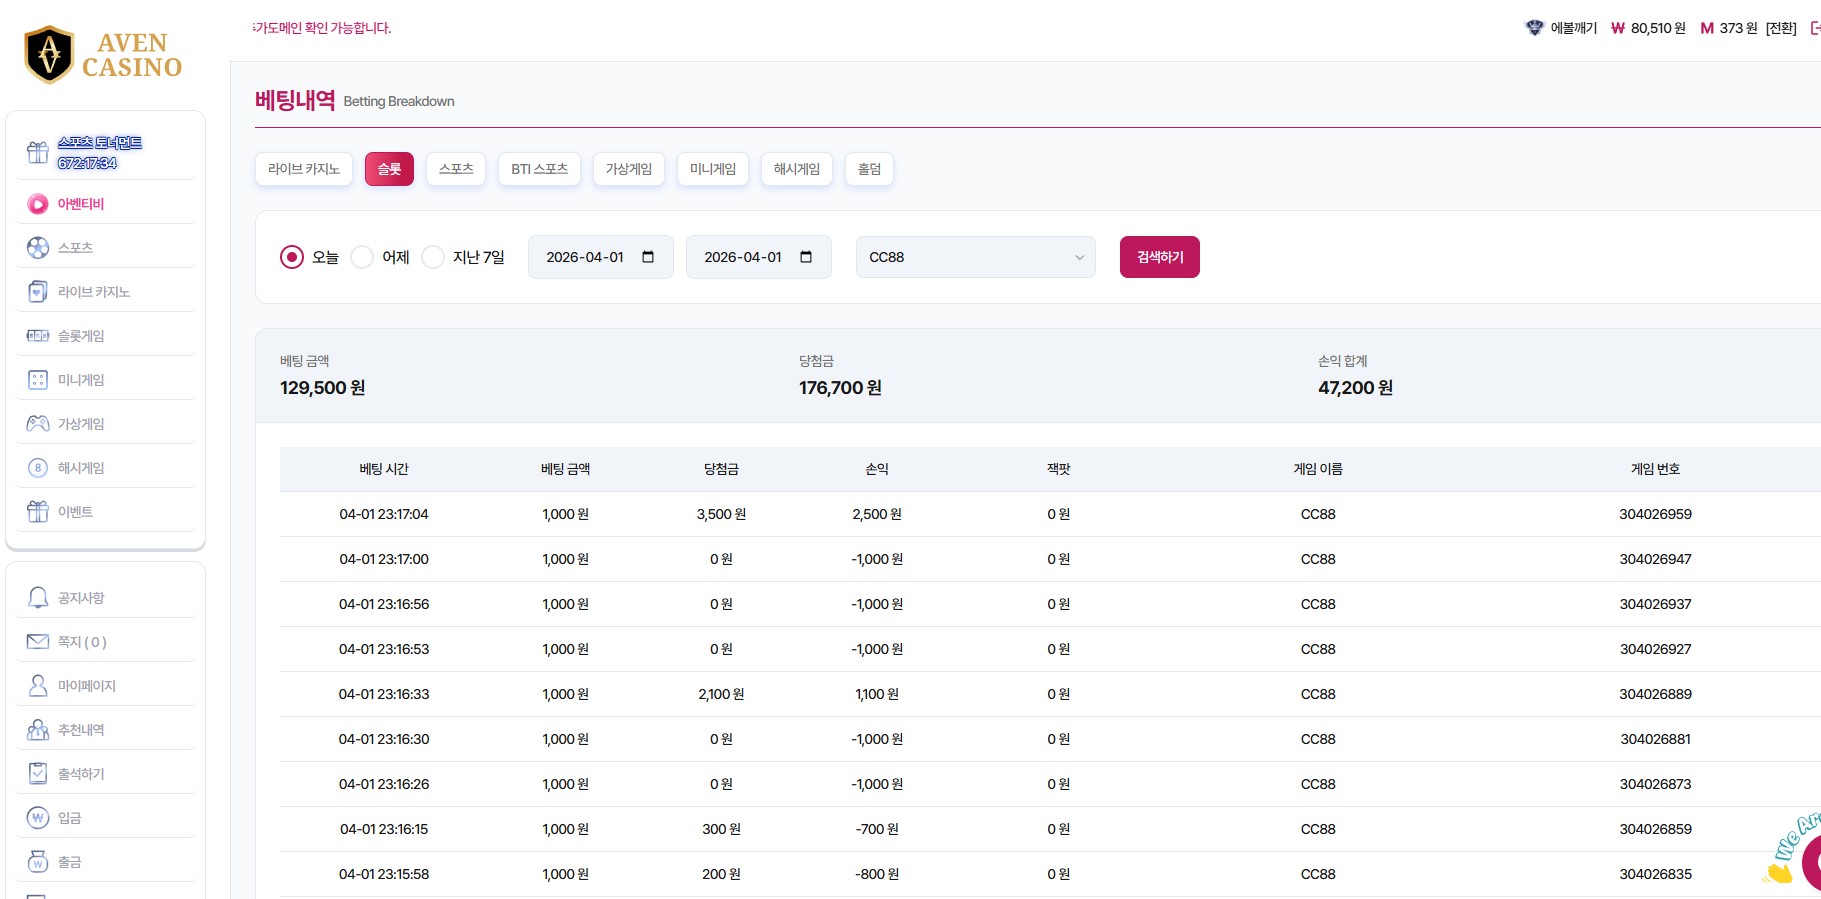Image resolution: width=1821 pixels, height=899 pixels.
Task: Open the end date calendar picker
Action: click(806, 258)
